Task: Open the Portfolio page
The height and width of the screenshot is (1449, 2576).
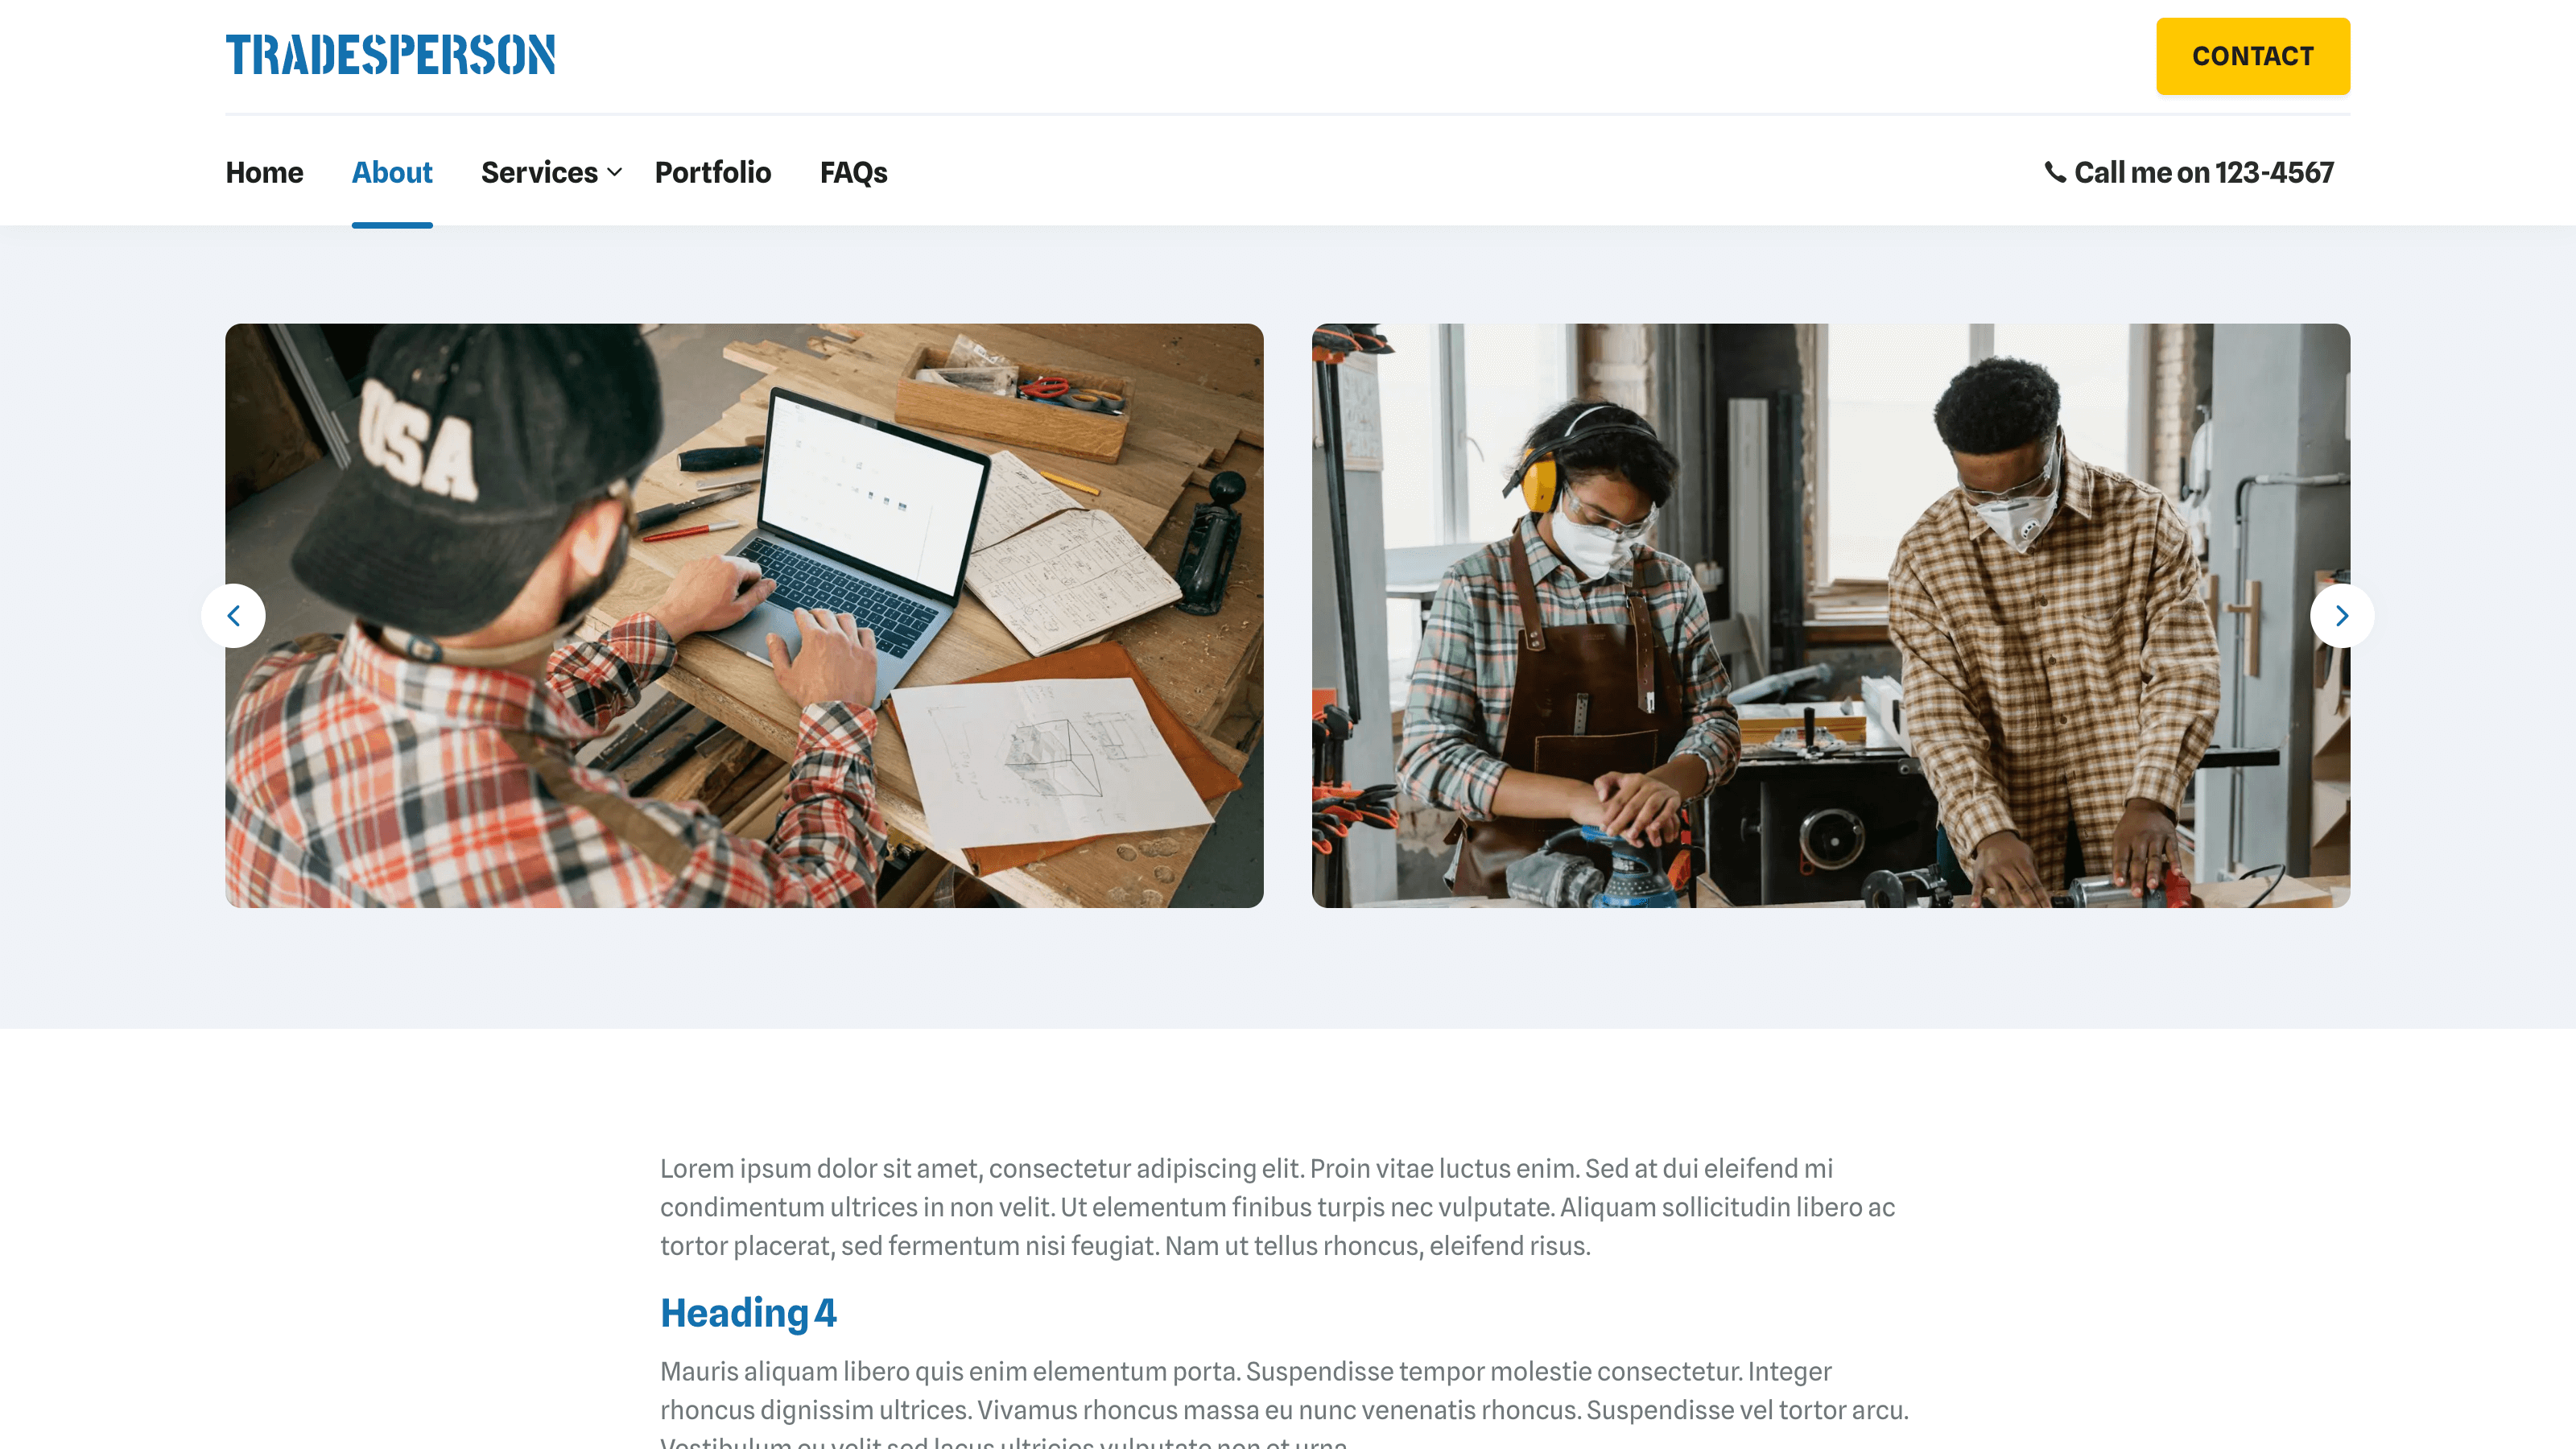Action: (713, 172)
